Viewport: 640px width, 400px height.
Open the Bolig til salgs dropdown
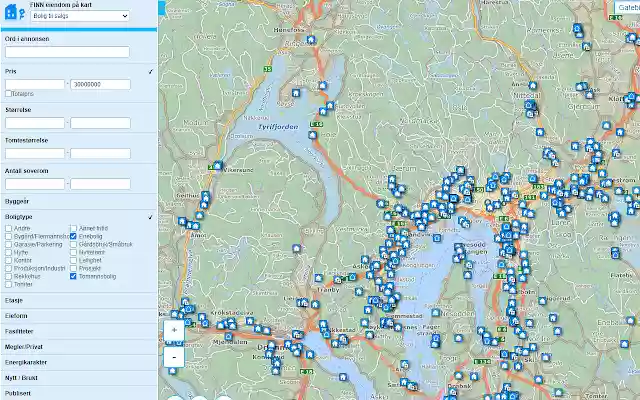tap(80, 16)
